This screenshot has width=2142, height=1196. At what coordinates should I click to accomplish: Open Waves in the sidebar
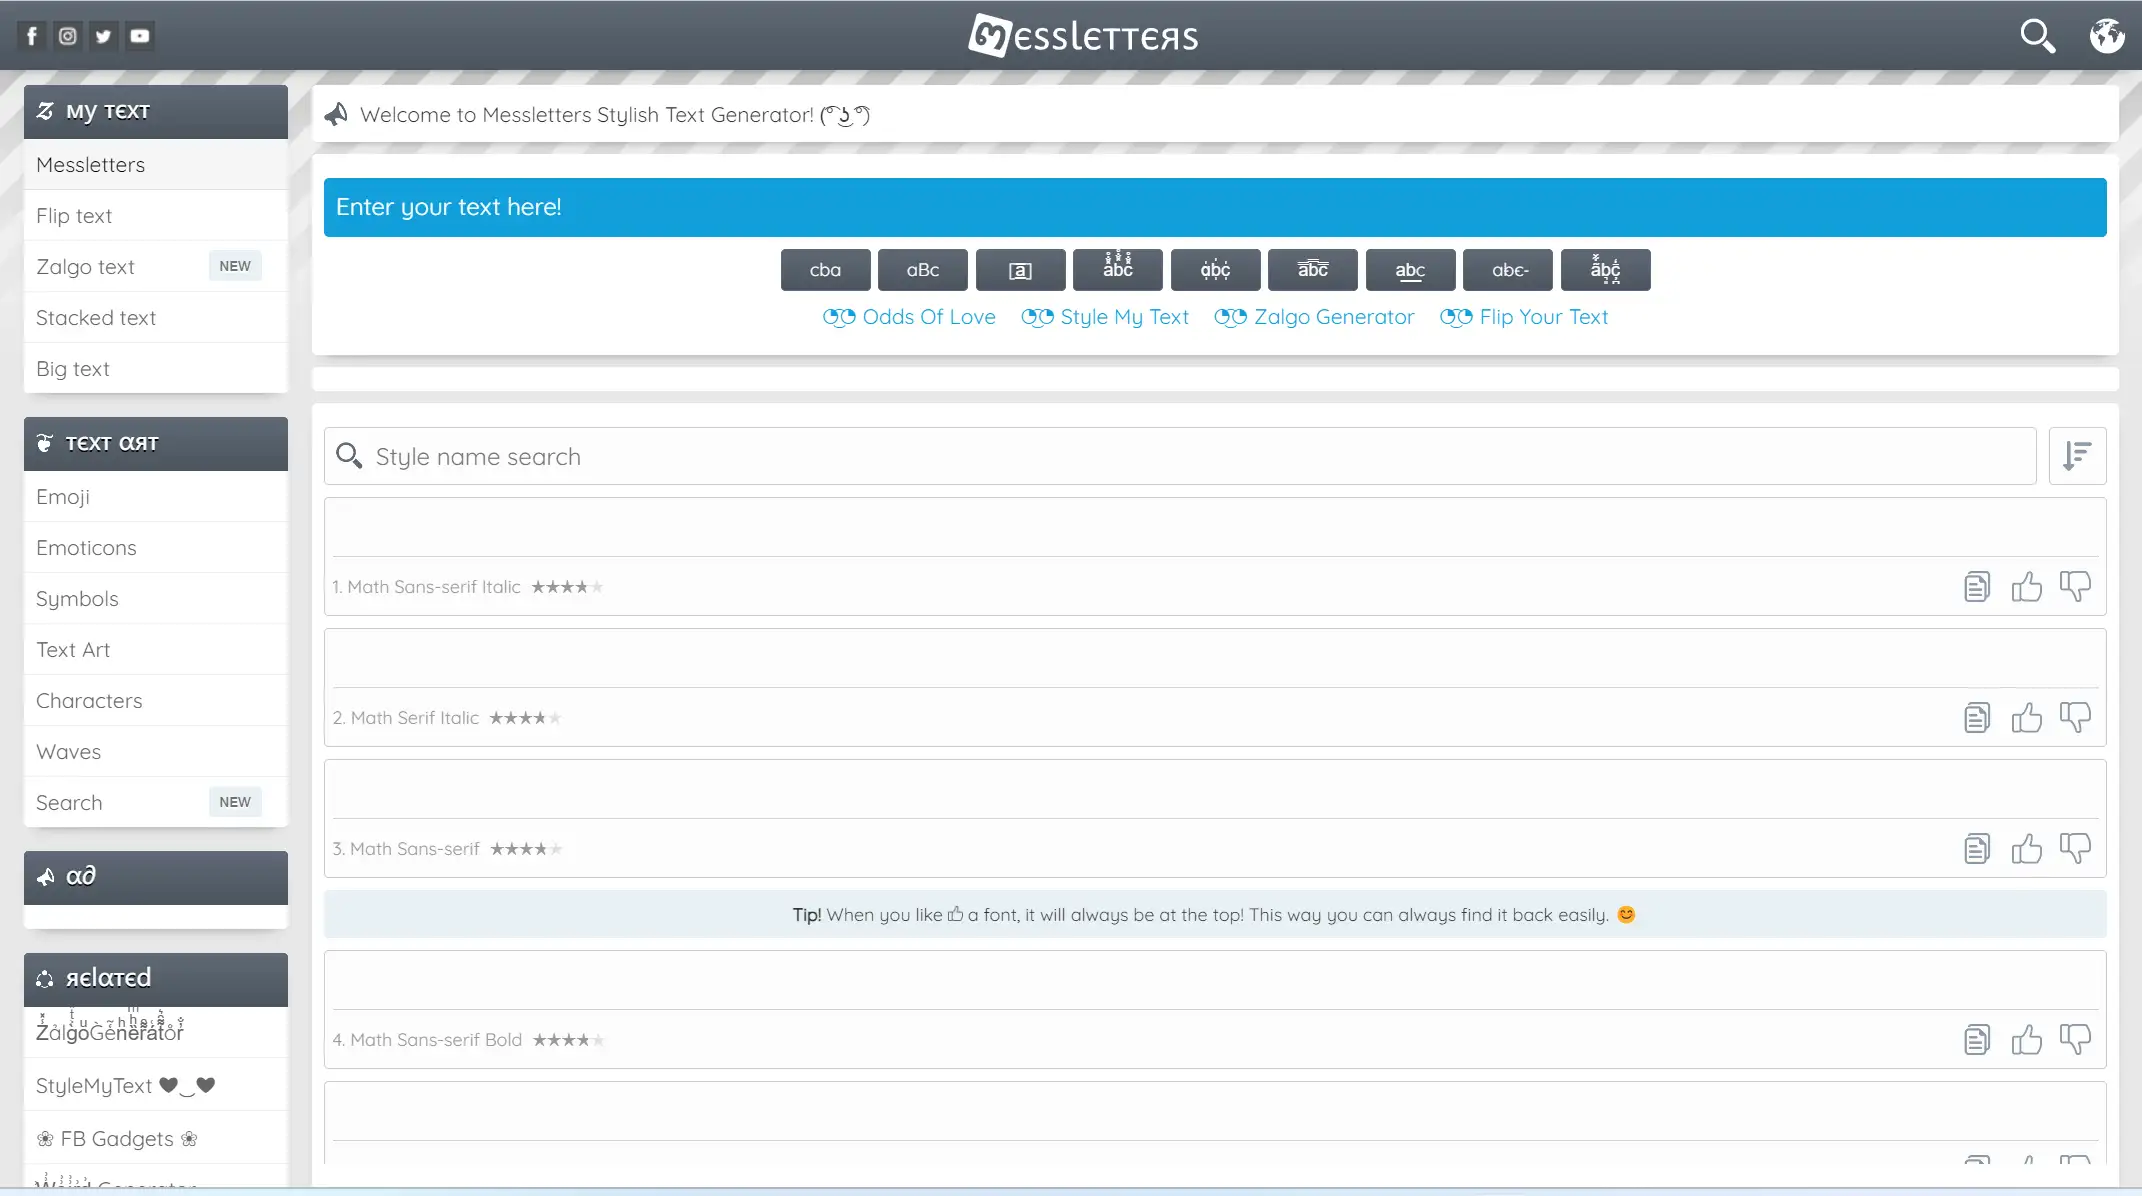click(x=156, y=752)
